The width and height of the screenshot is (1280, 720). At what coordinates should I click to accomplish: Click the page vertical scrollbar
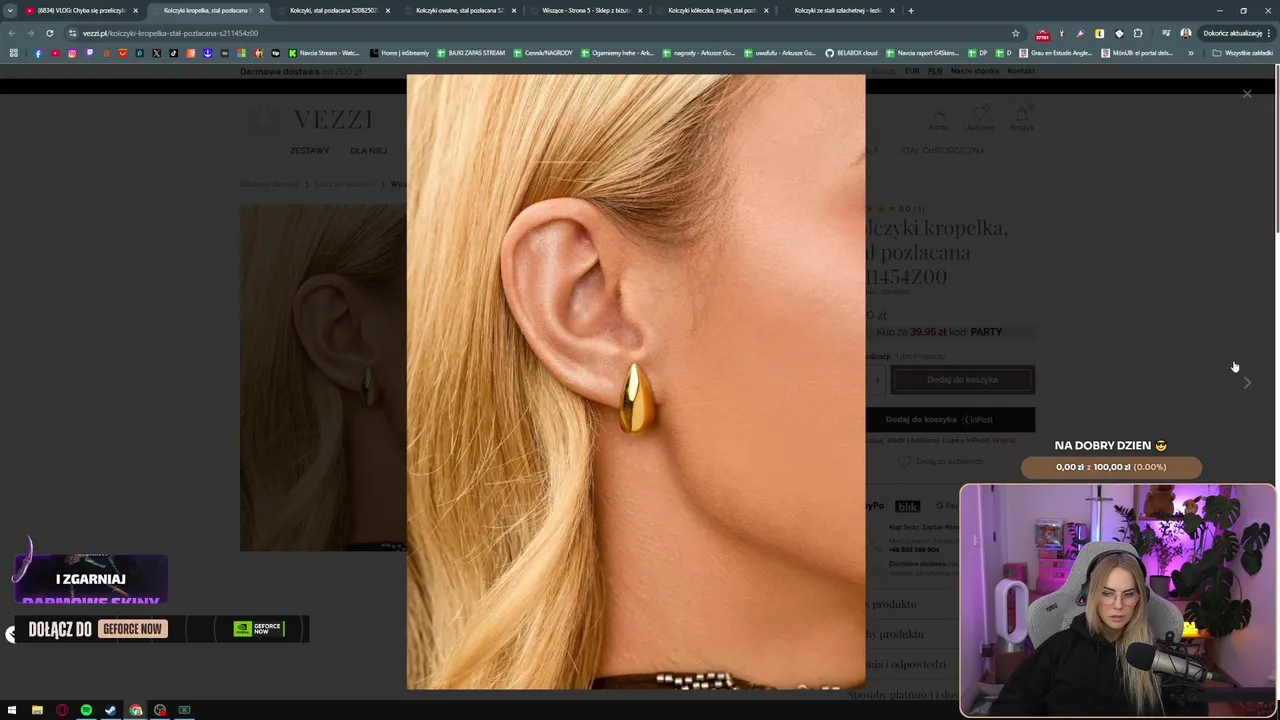coord(1277,150)
